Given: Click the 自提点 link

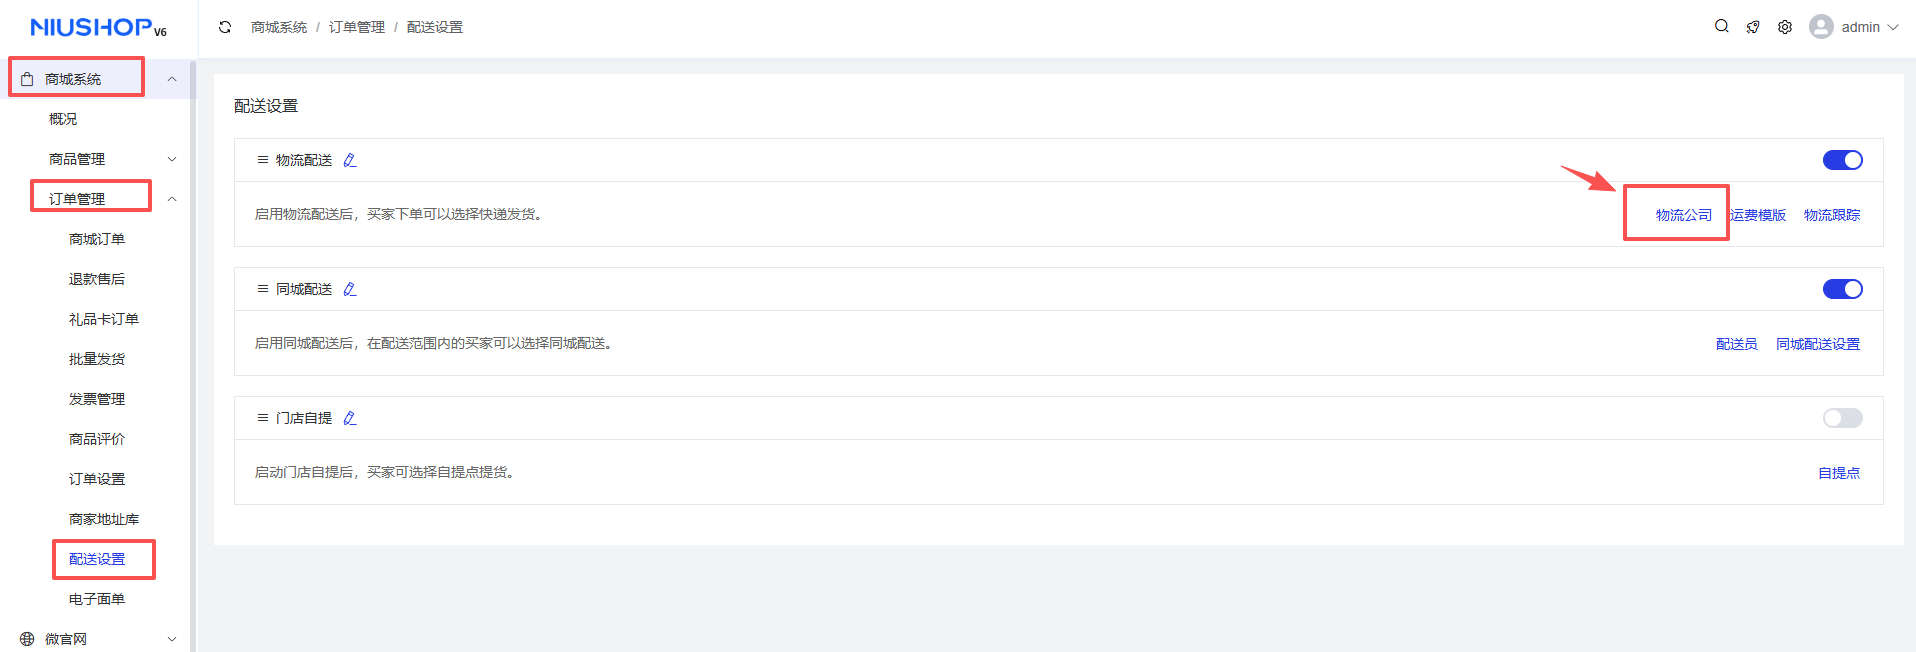Looking at the screenshot, I should (1838, 473).
